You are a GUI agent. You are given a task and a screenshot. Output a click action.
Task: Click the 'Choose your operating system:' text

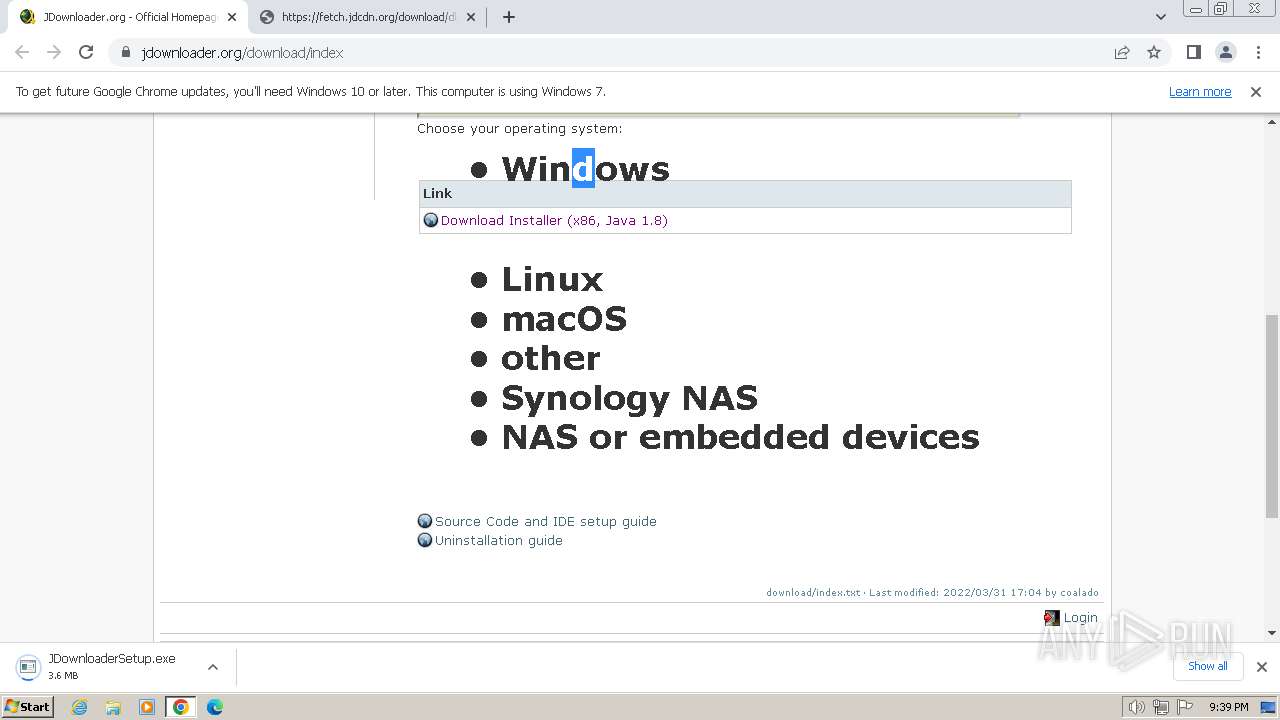[x=520, y=128]
